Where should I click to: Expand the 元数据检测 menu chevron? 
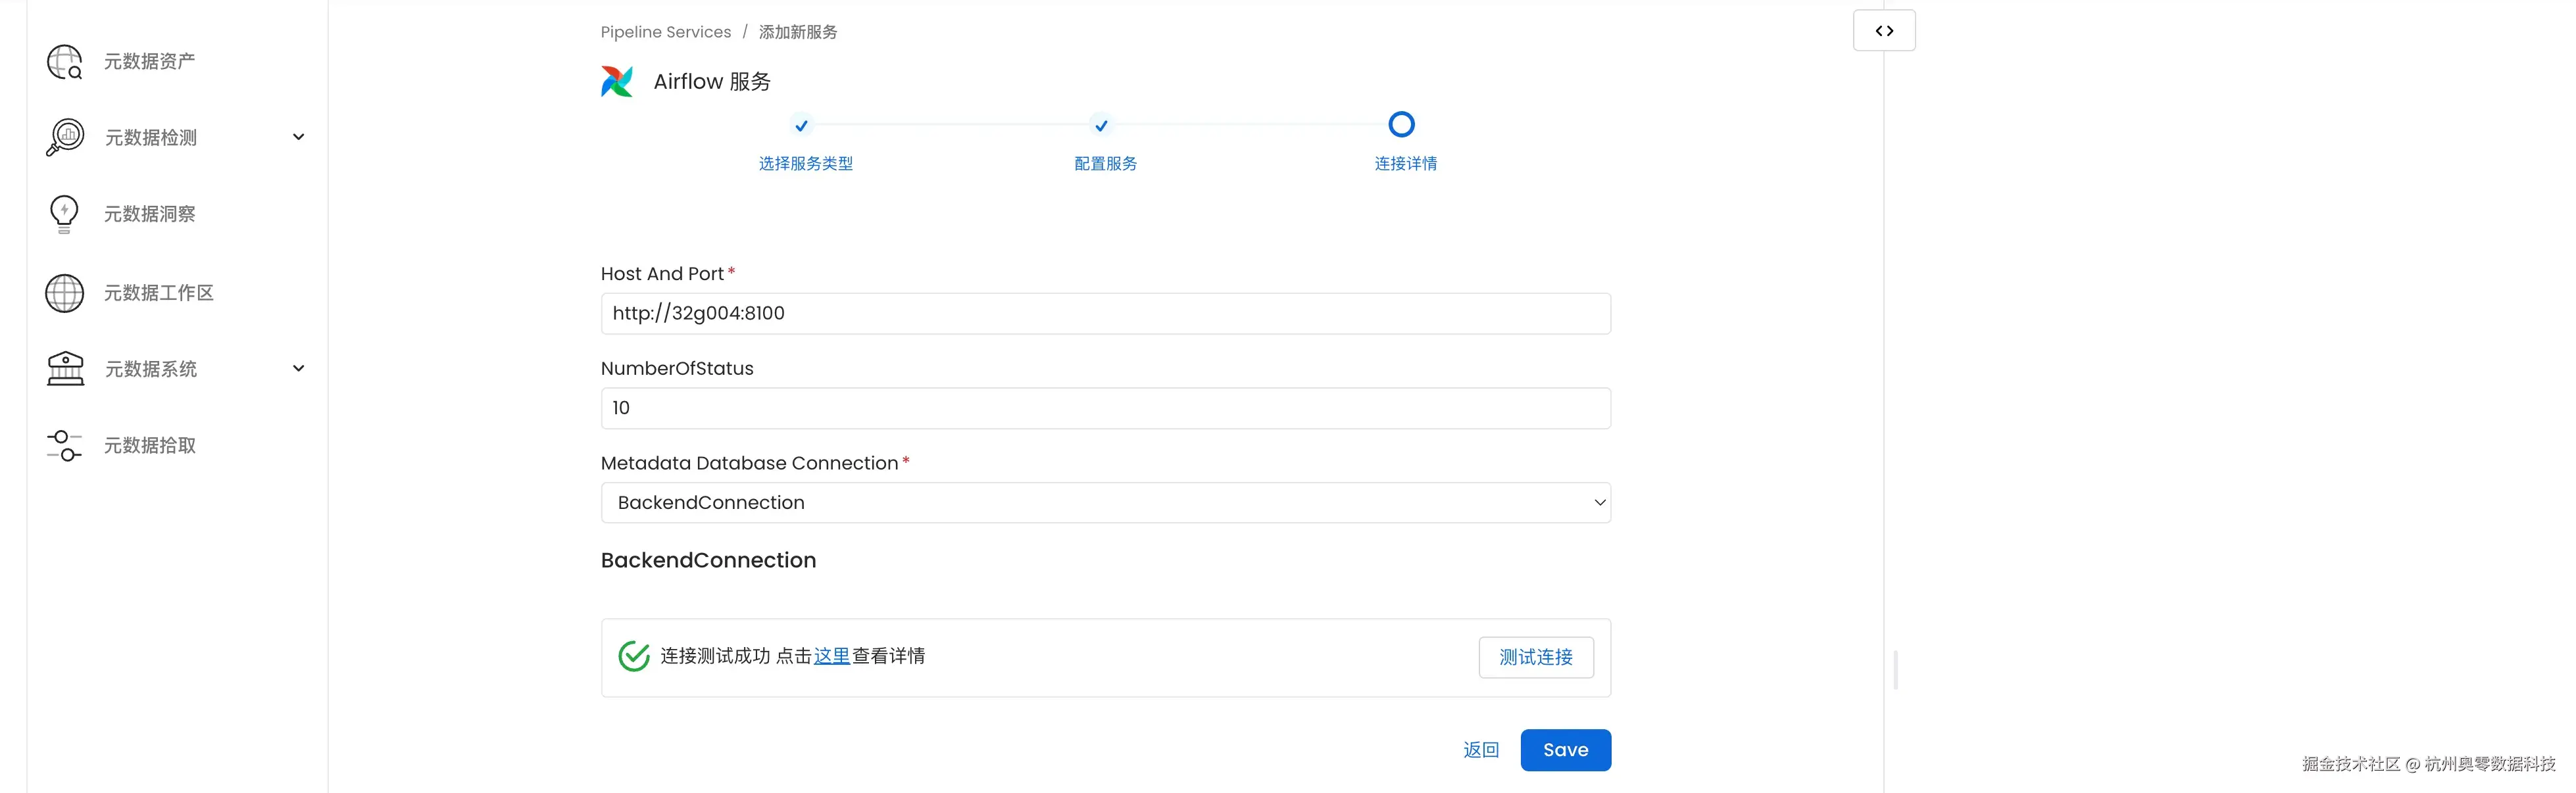coord(298,136)
